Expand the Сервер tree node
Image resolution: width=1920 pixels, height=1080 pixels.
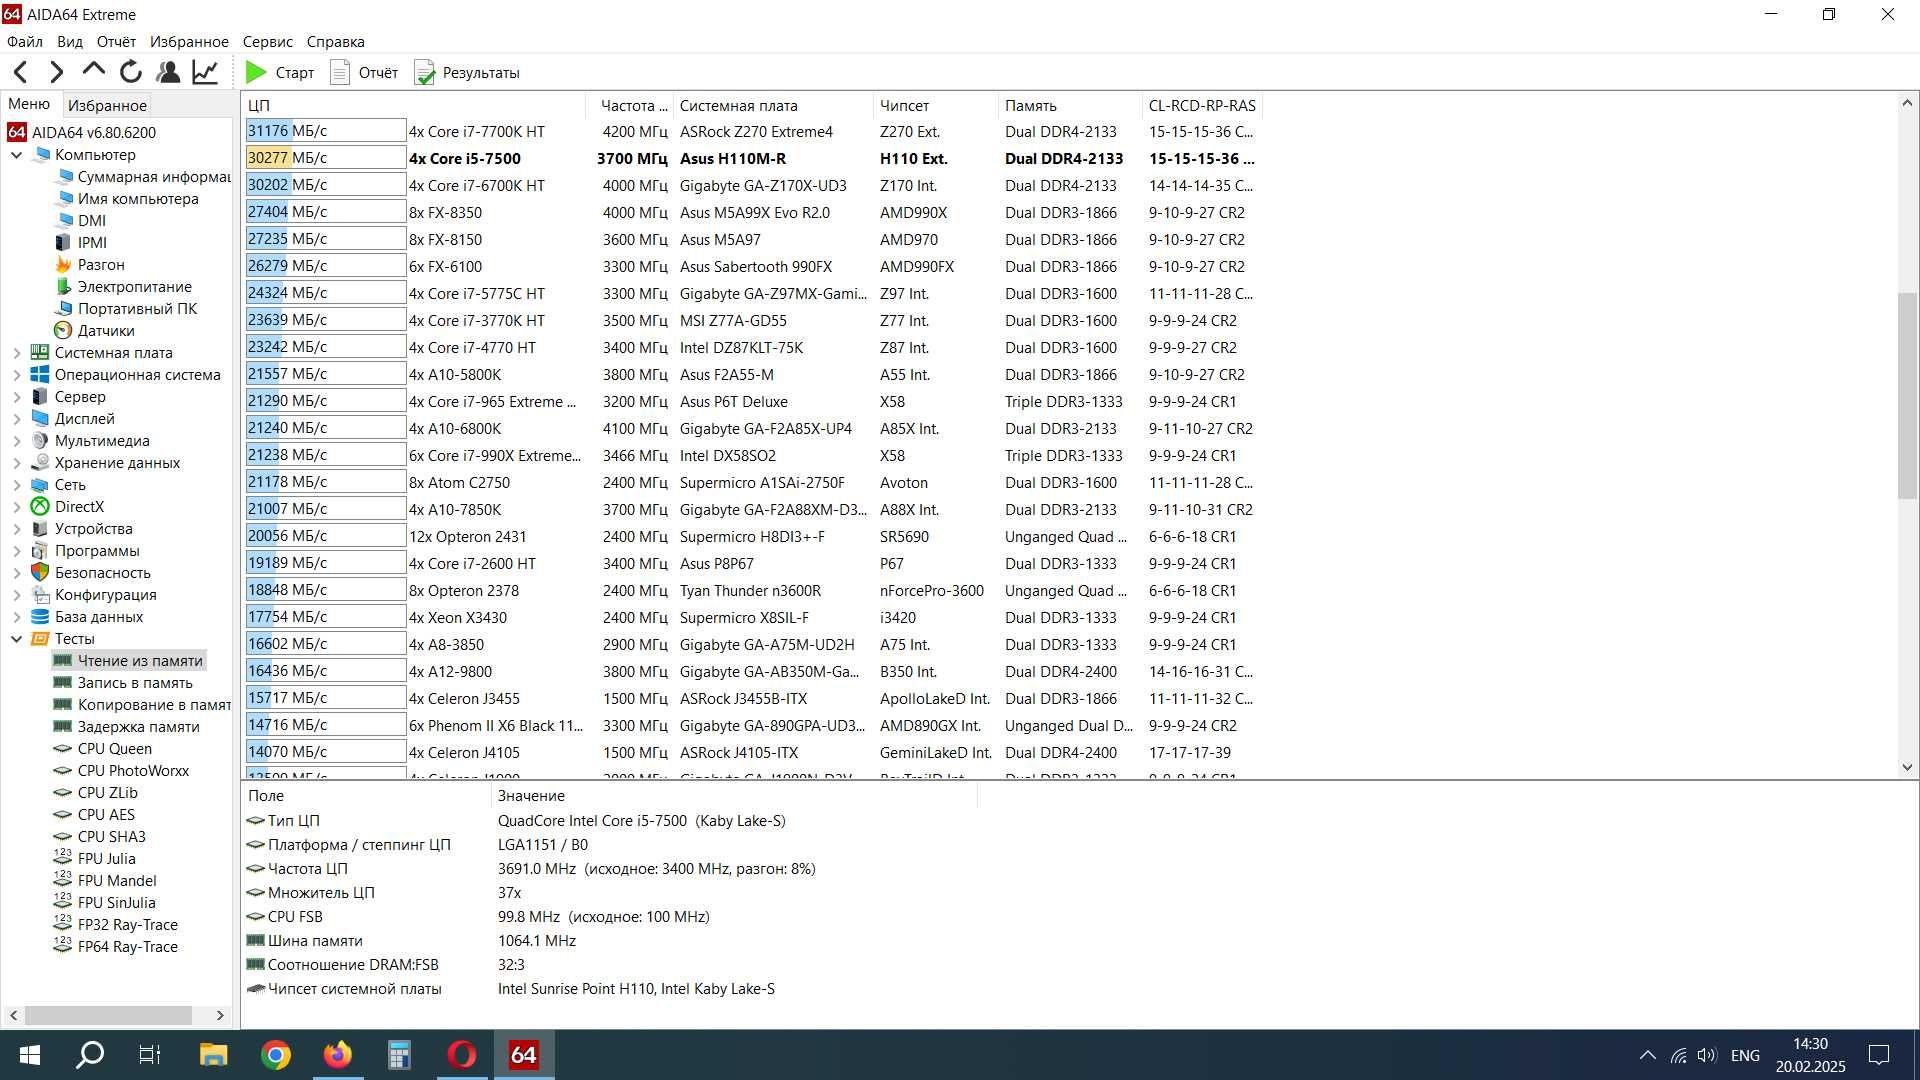coord(16,397)
